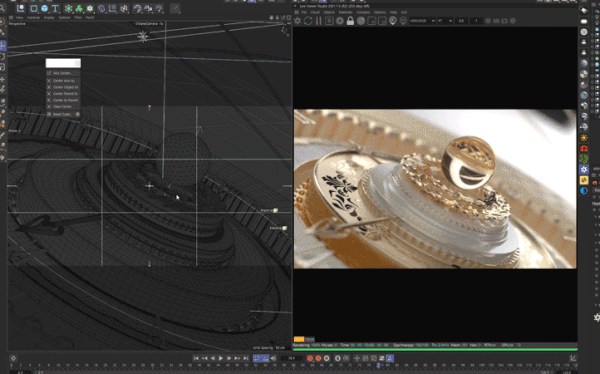Toggle the render region square in Live Viewer
The width and height of the screenshot is (600, 374).
pos(371,21)
